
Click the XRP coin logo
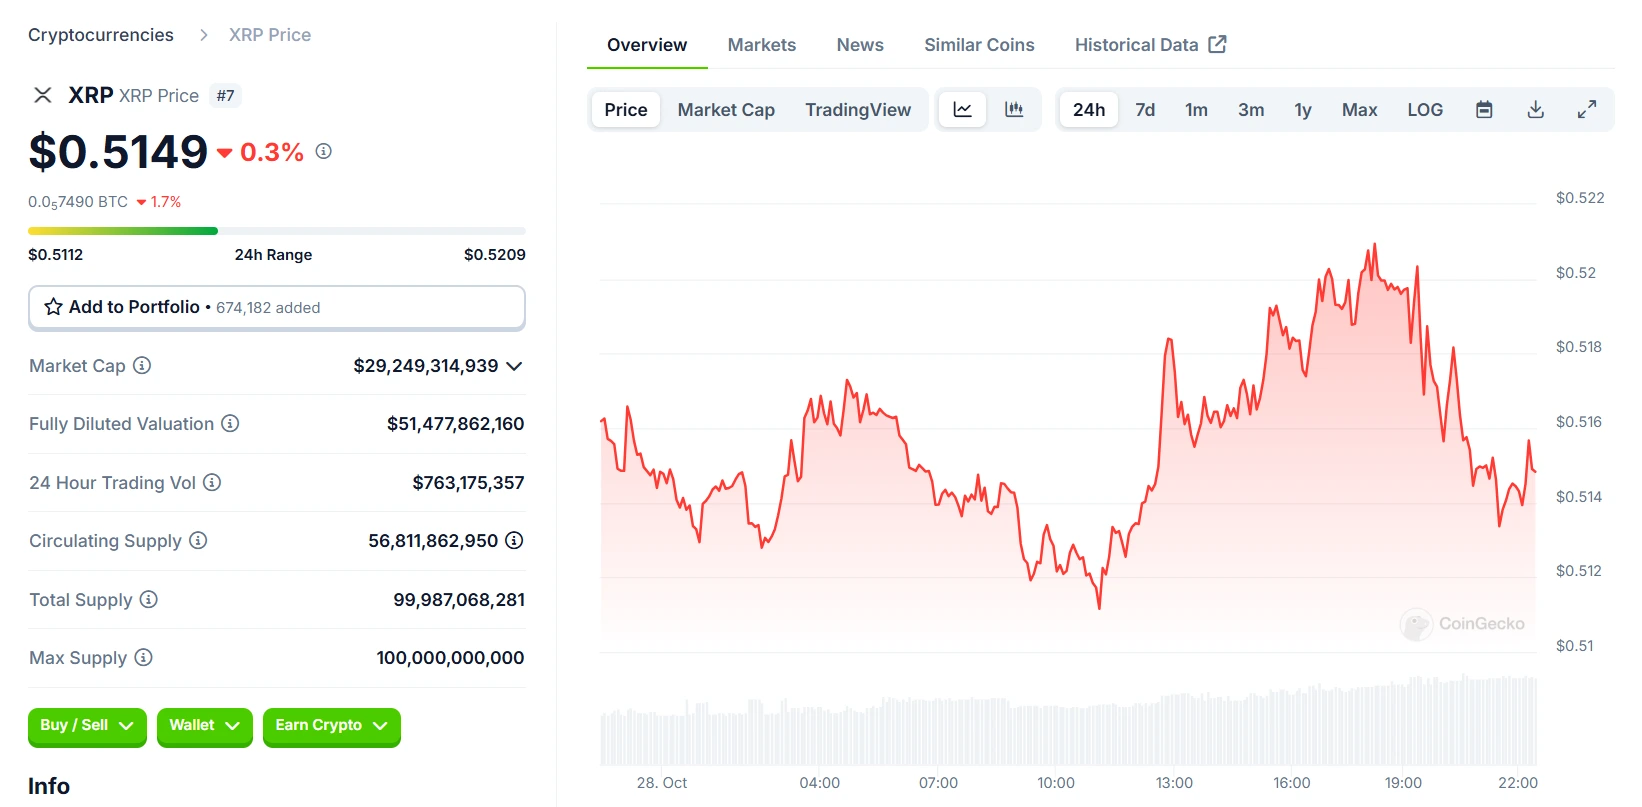pos(43,95)
